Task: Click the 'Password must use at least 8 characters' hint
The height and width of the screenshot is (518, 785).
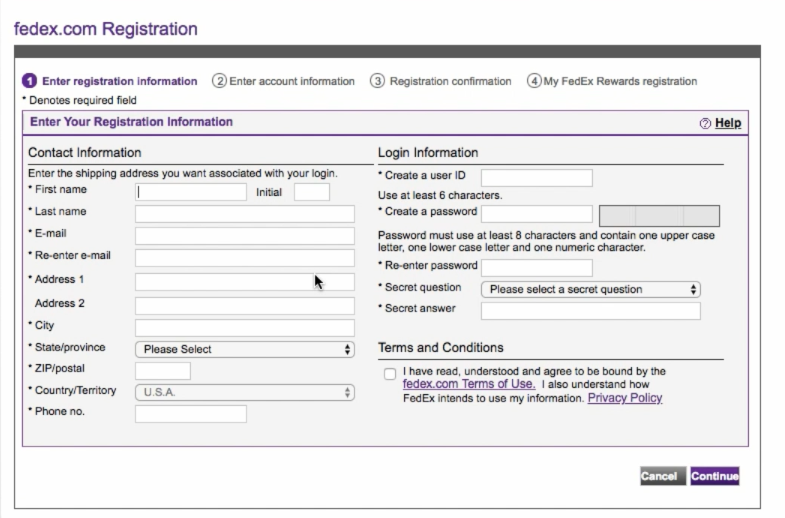Action: (x=546, y=241)
